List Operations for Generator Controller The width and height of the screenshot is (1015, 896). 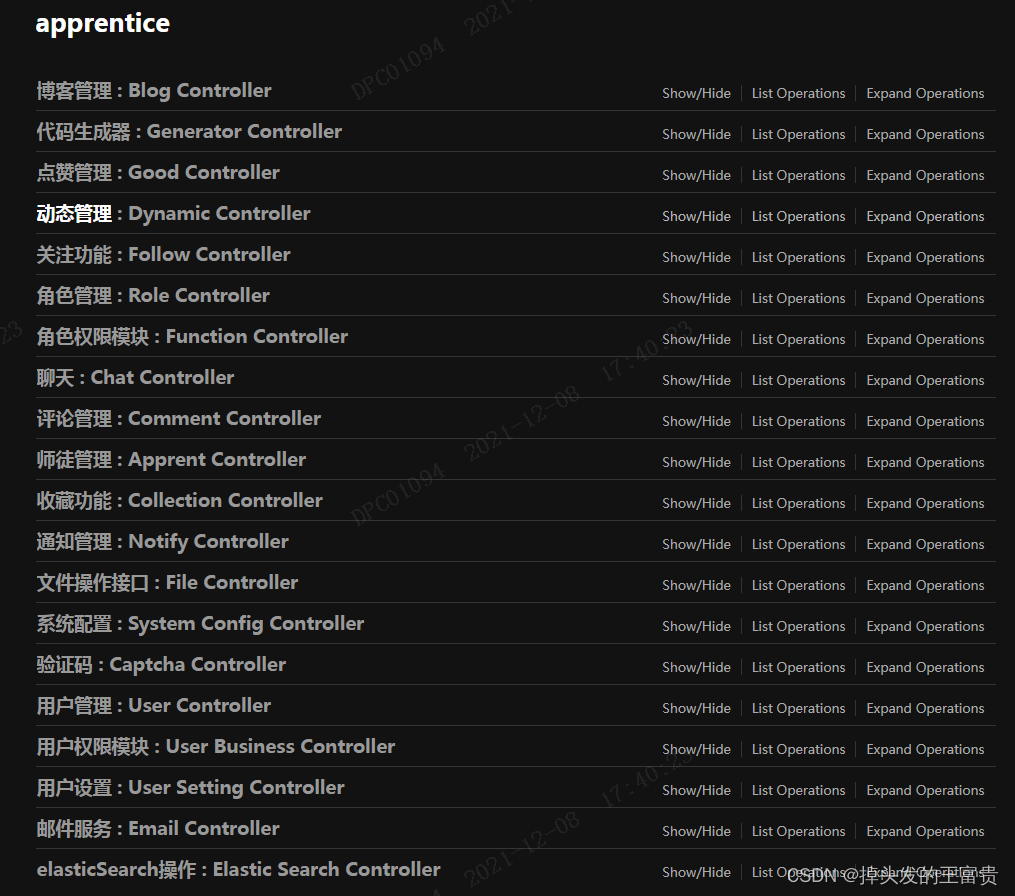798,134
